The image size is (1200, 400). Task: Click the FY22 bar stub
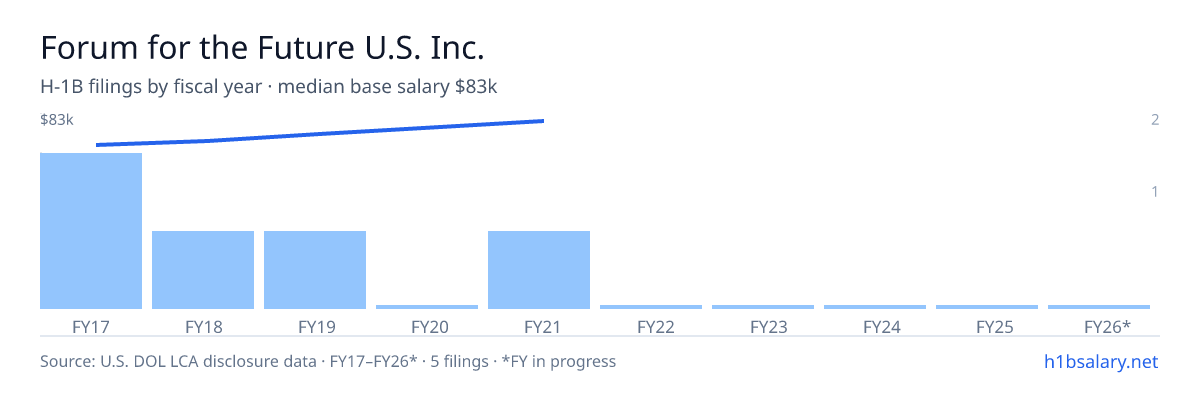click(x=651, y=307)
